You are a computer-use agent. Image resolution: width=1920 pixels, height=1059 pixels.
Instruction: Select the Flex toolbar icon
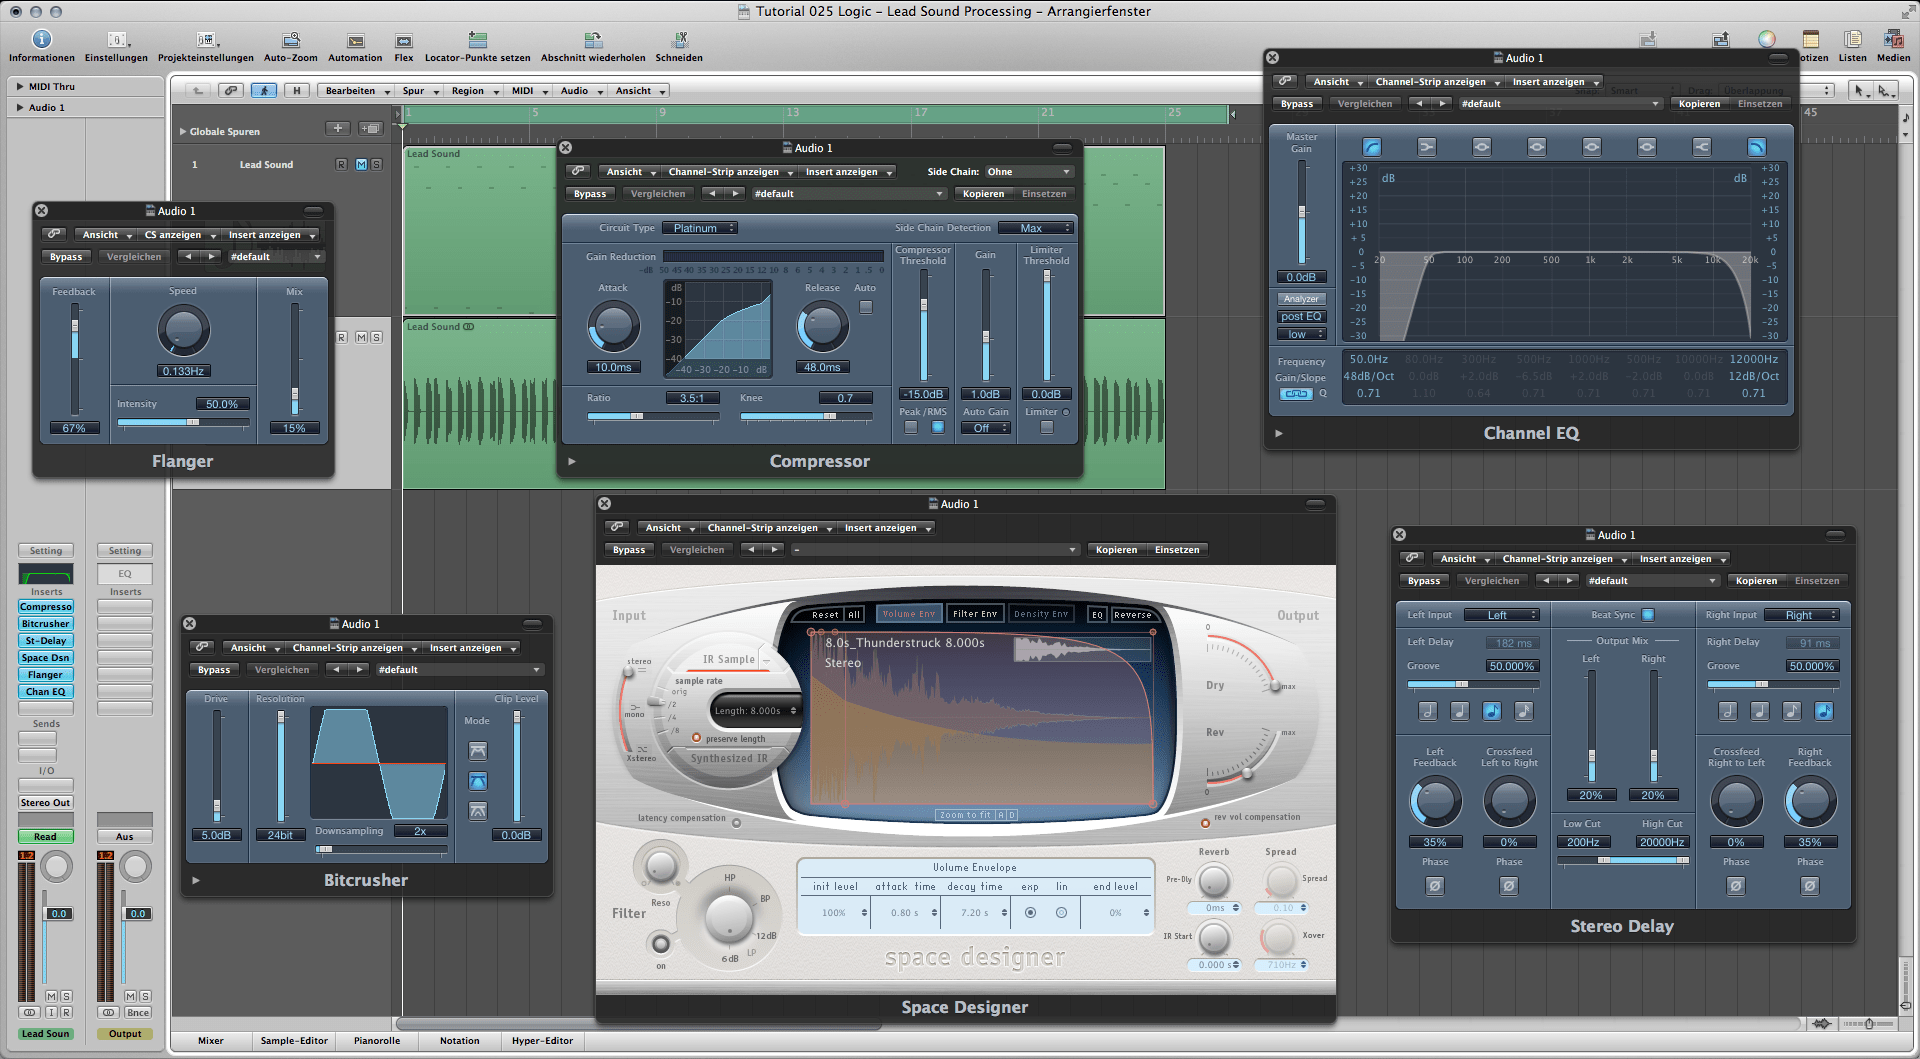[403, 40]
